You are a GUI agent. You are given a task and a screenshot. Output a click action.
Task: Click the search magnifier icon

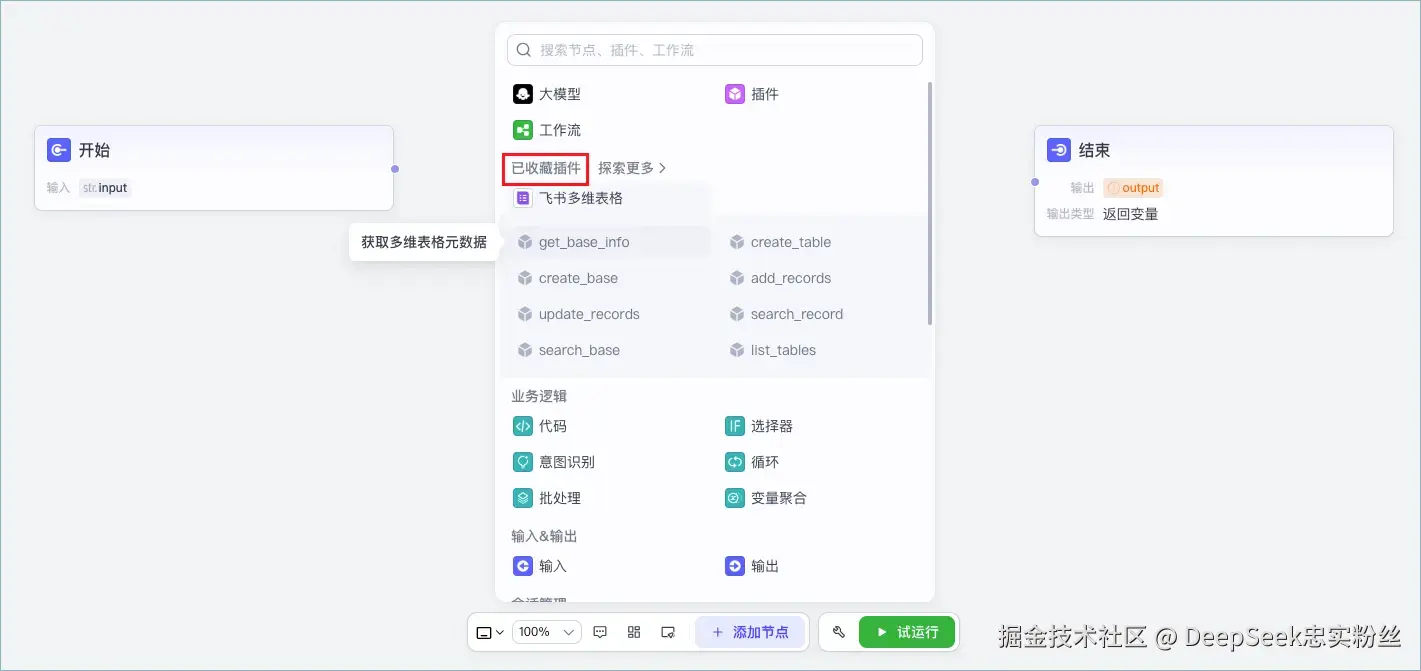(x=524, y=50)
